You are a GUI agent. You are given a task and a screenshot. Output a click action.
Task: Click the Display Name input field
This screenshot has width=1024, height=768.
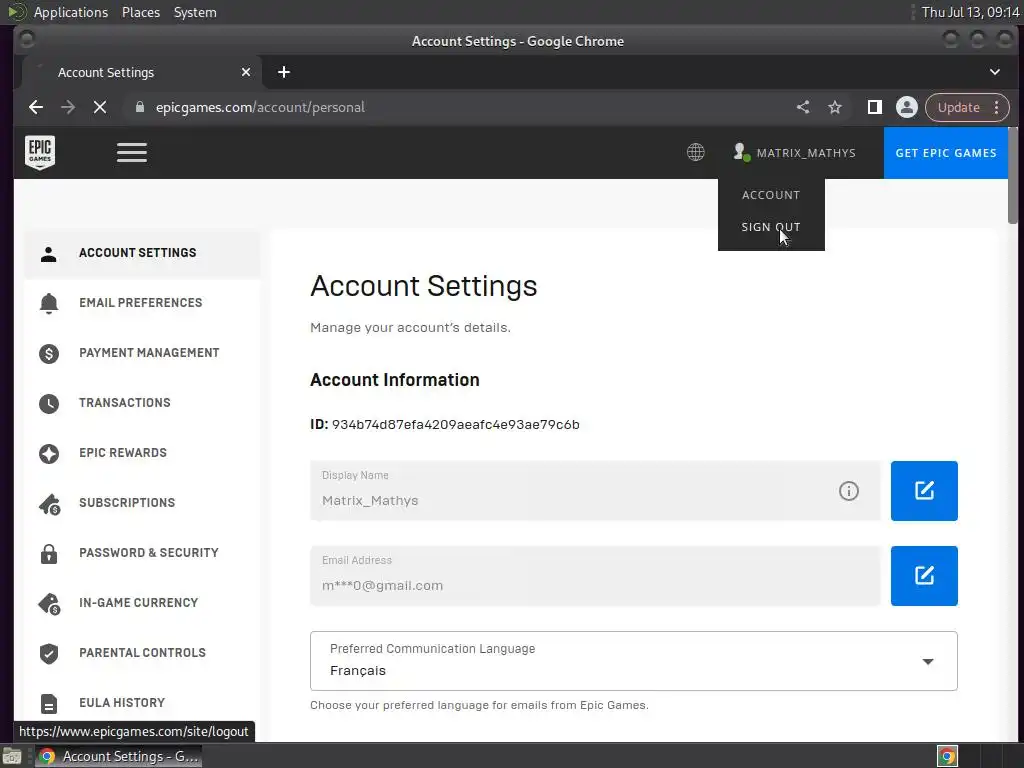[595, 491]
